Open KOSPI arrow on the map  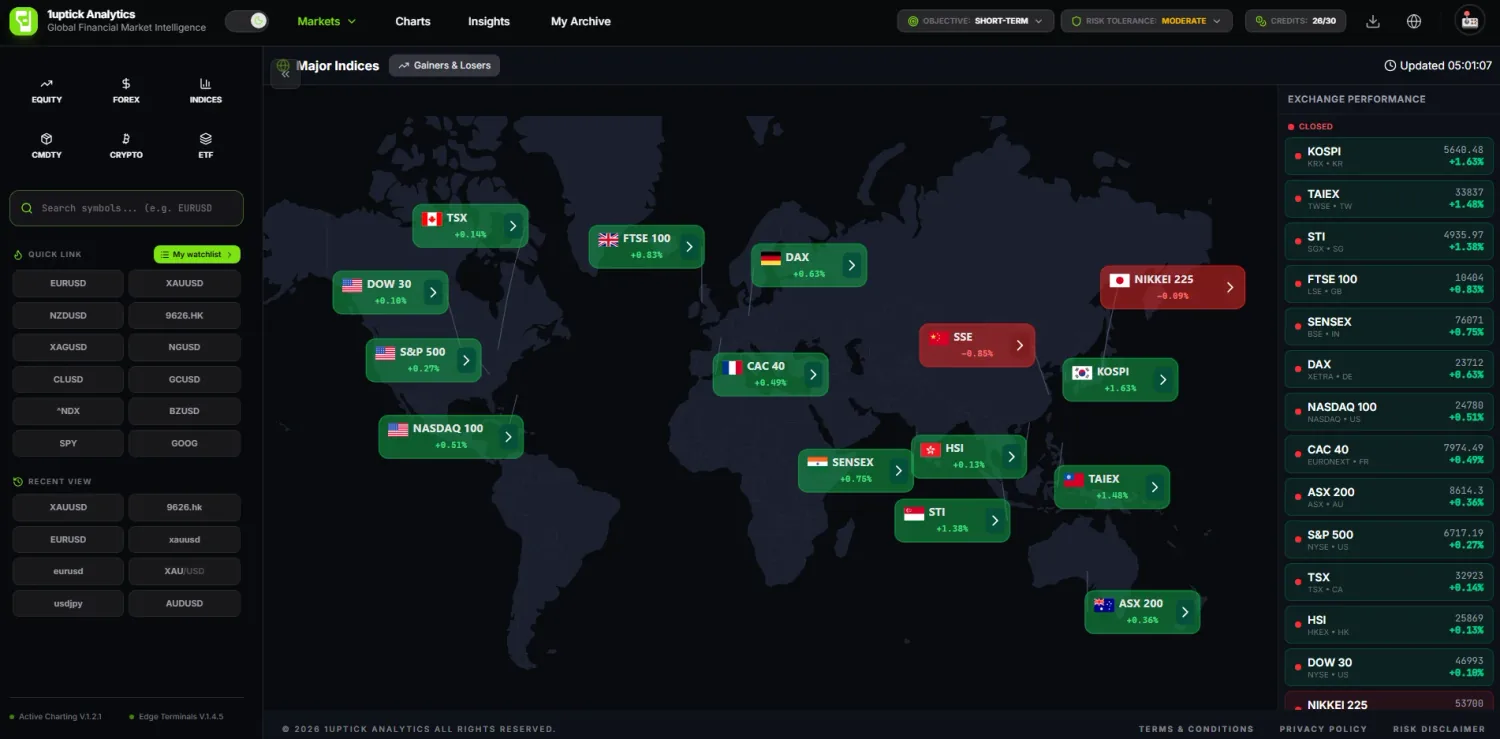[x=1163, y=380]
